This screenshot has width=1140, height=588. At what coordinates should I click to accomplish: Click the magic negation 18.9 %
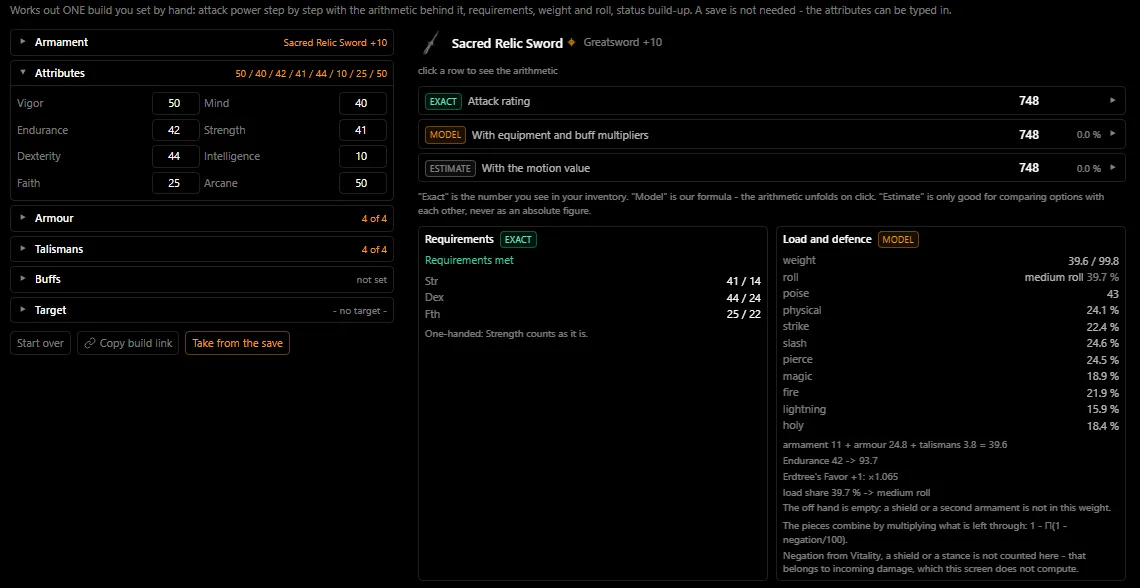1102,376
